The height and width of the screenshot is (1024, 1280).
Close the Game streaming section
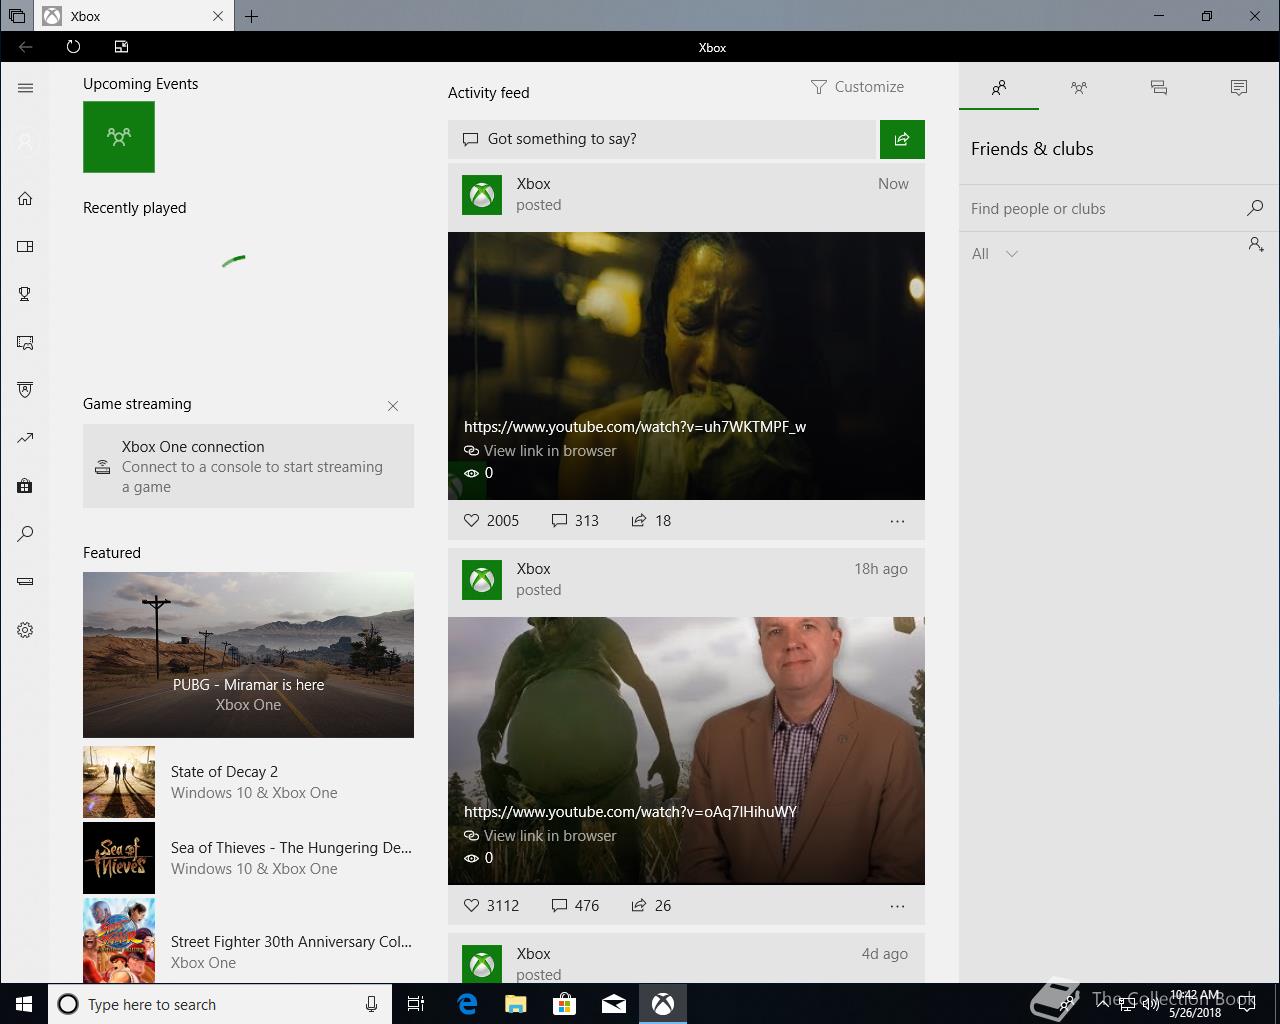[393, 405]
